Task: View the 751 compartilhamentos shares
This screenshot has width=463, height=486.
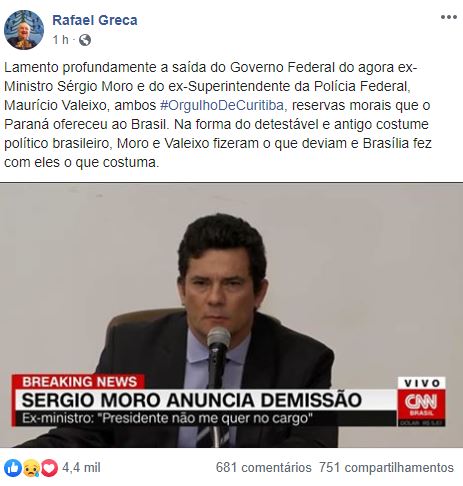Action: (386, 468)
